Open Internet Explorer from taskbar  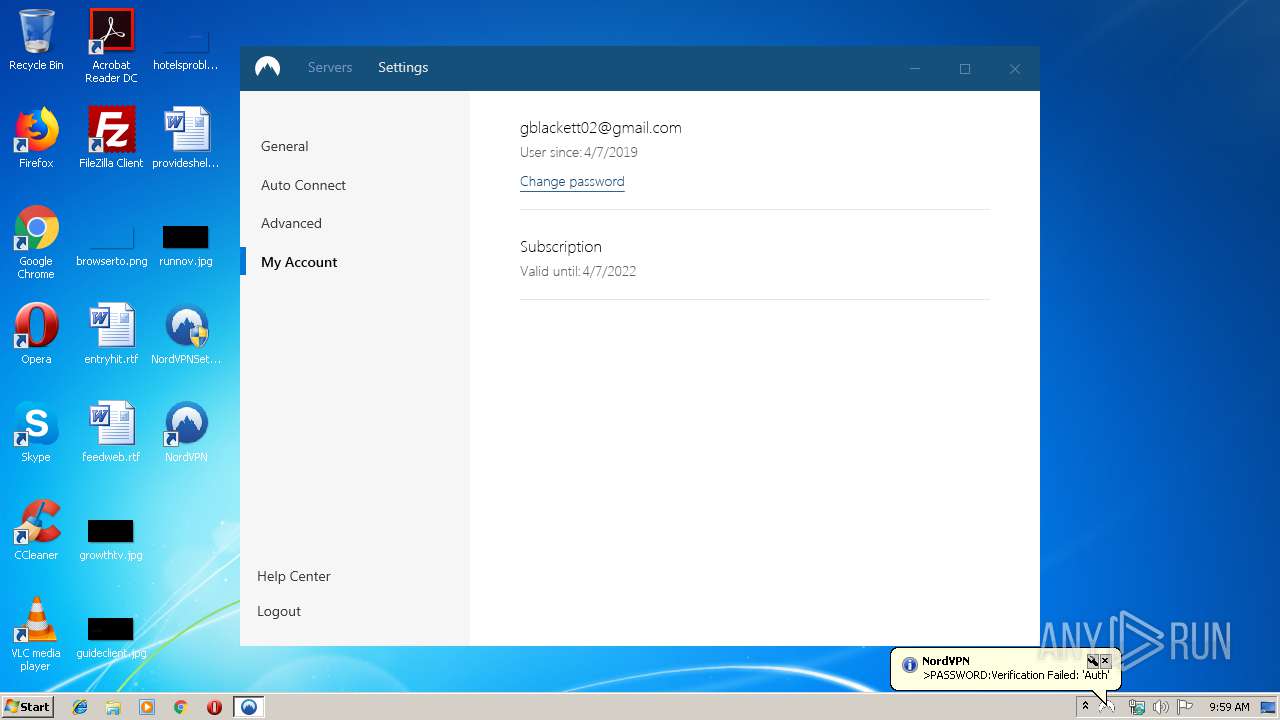click(x=80, y=707)
